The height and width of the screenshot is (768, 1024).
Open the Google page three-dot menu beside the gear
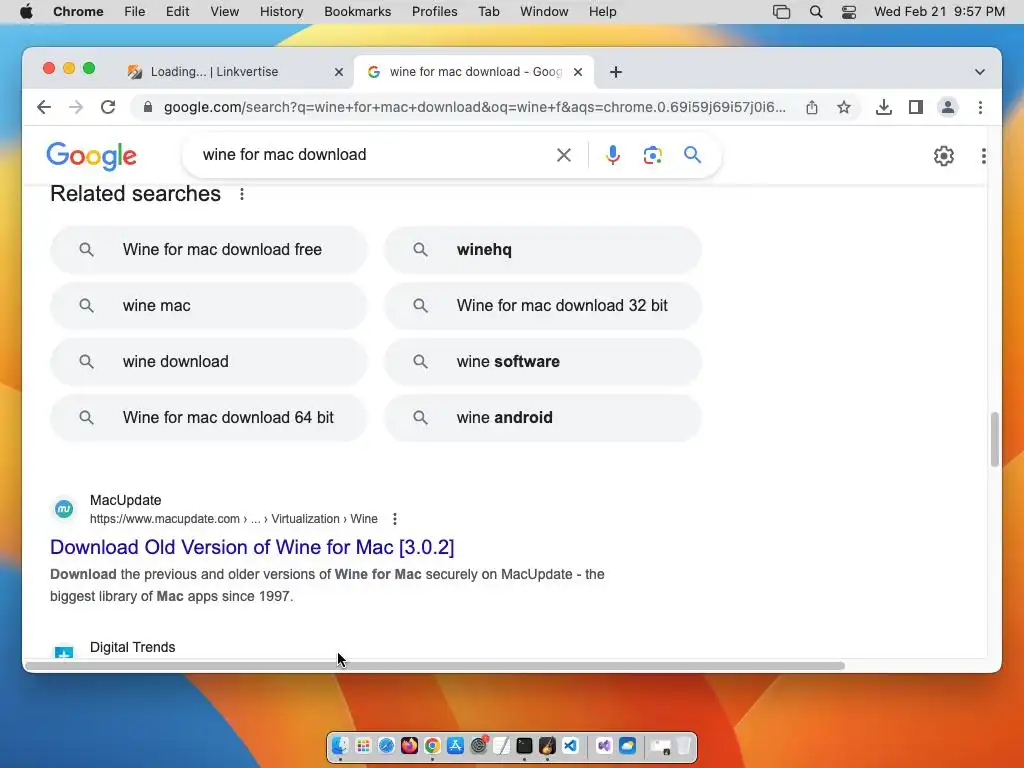pyautogui.click(x=984, y=155)
